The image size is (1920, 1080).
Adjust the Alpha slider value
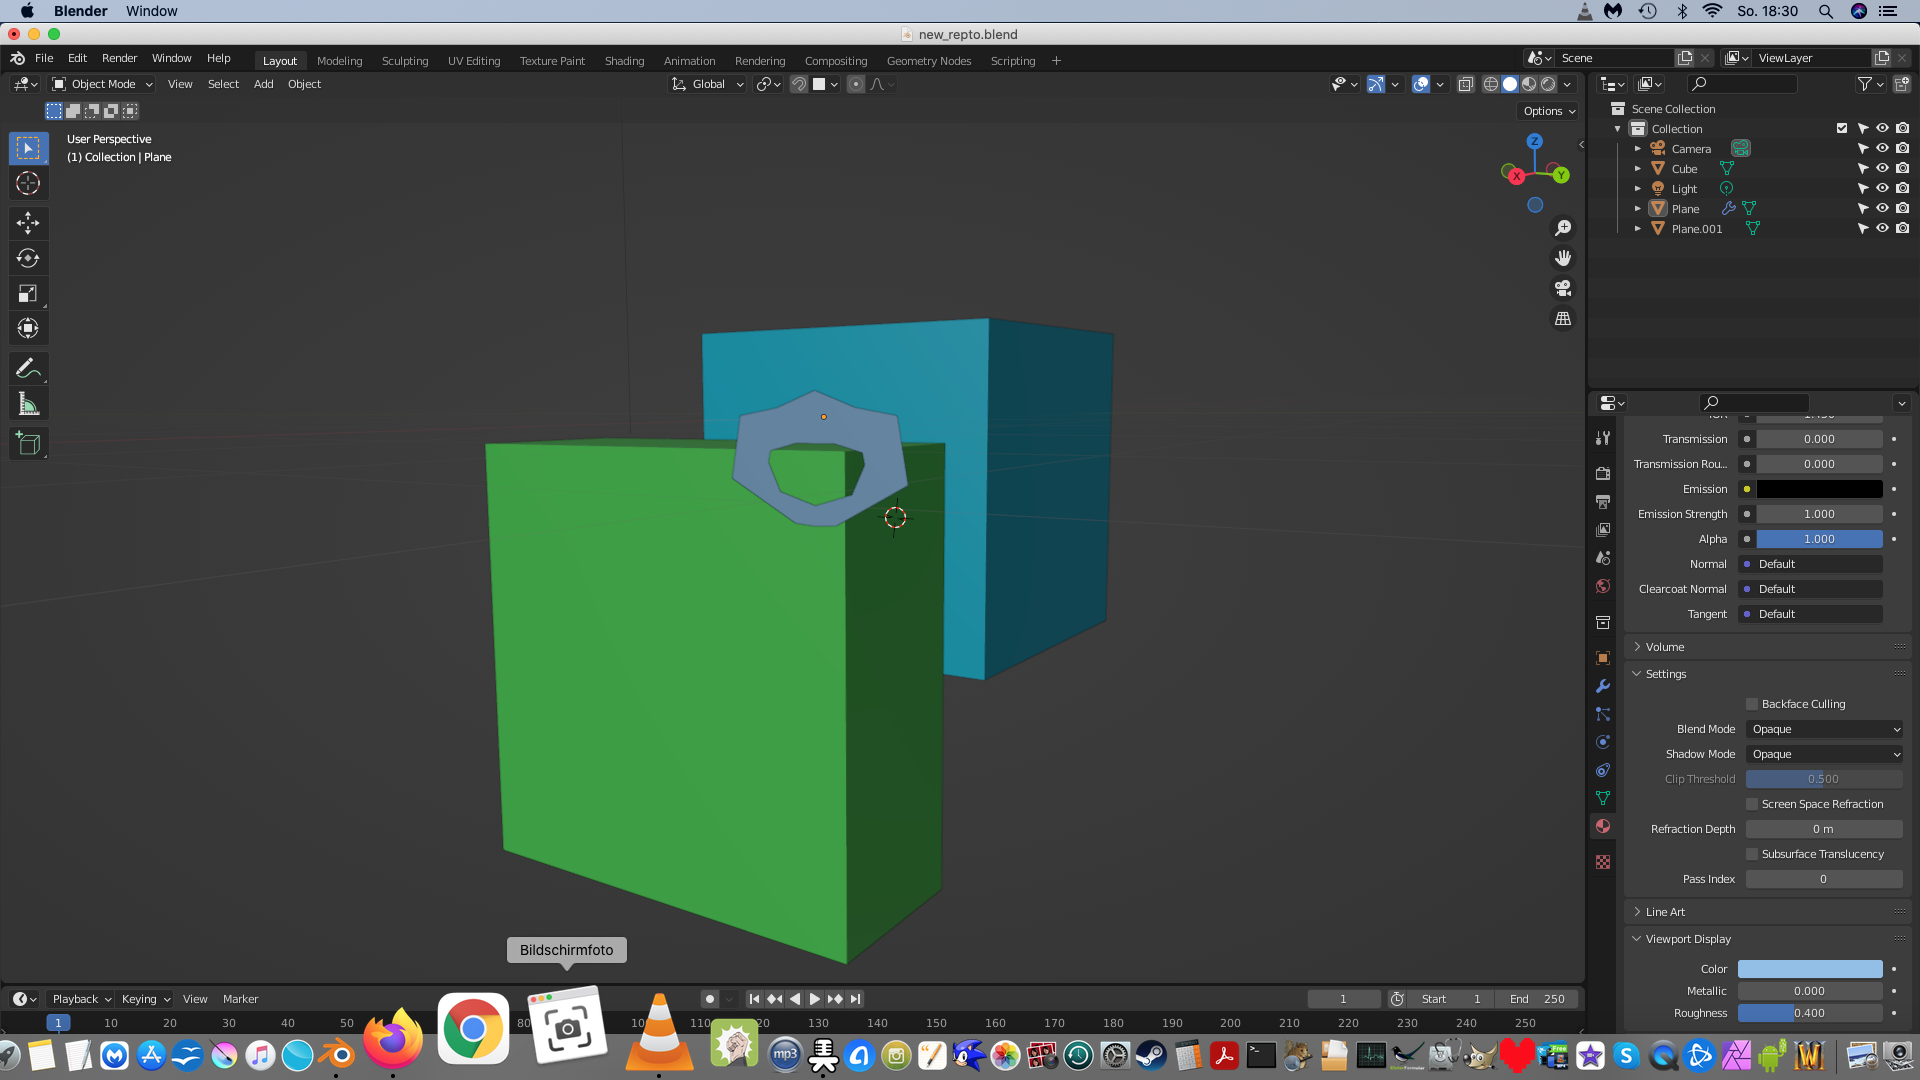1820,539
